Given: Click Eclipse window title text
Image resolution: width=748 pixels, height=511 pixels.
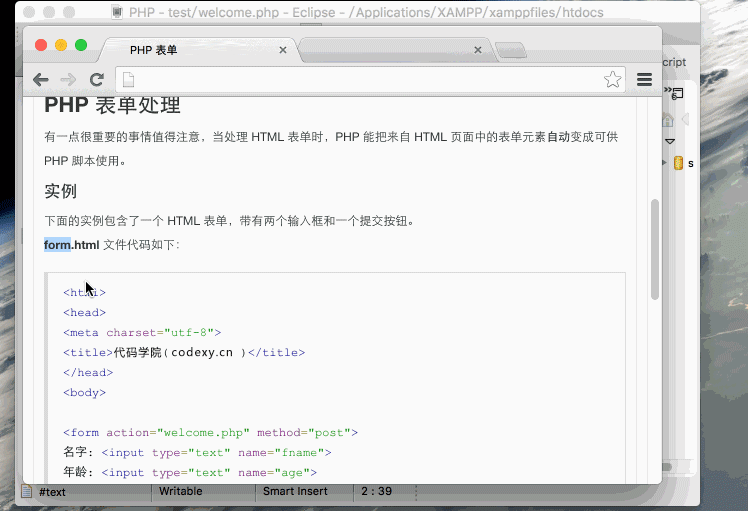Looking at the screenshot, I should (366, 12).
